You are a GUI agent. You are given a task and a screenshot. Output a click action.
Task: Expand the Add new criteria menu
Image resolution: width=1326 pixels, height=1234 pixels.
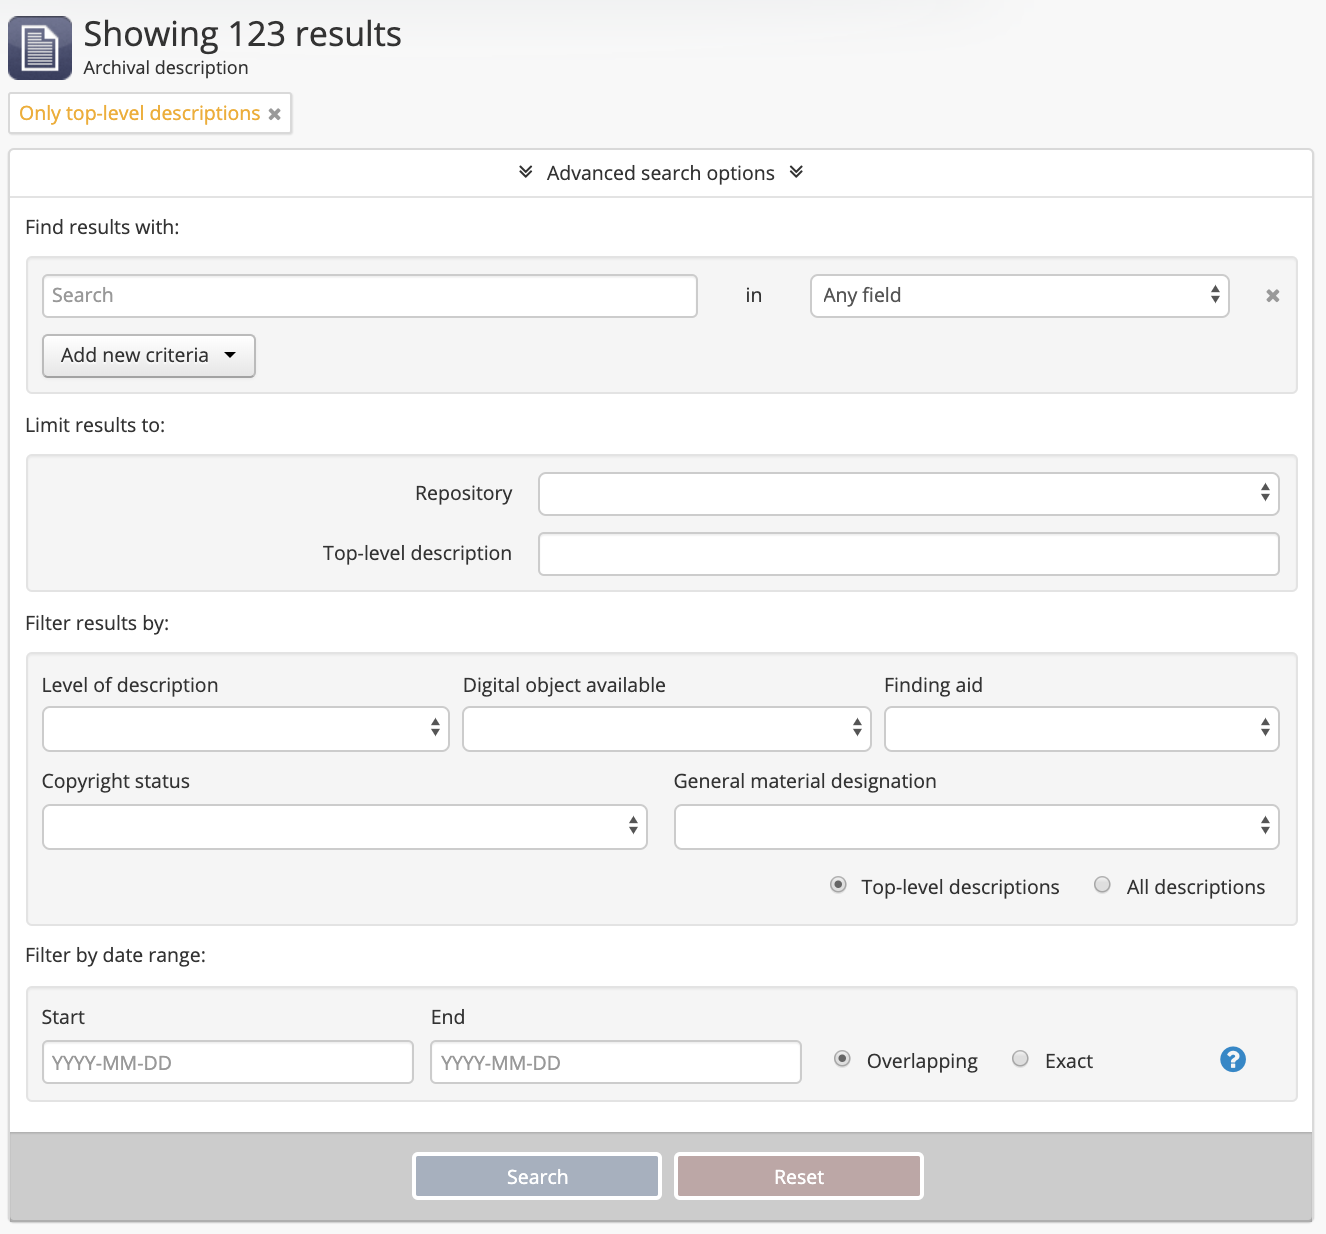point(149,356)
